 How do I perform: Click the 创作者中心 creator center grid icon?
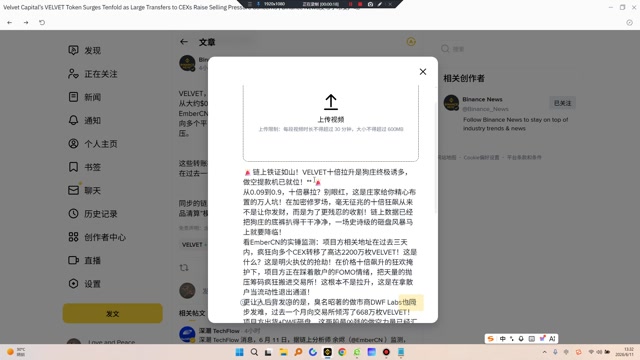point(73,237)
